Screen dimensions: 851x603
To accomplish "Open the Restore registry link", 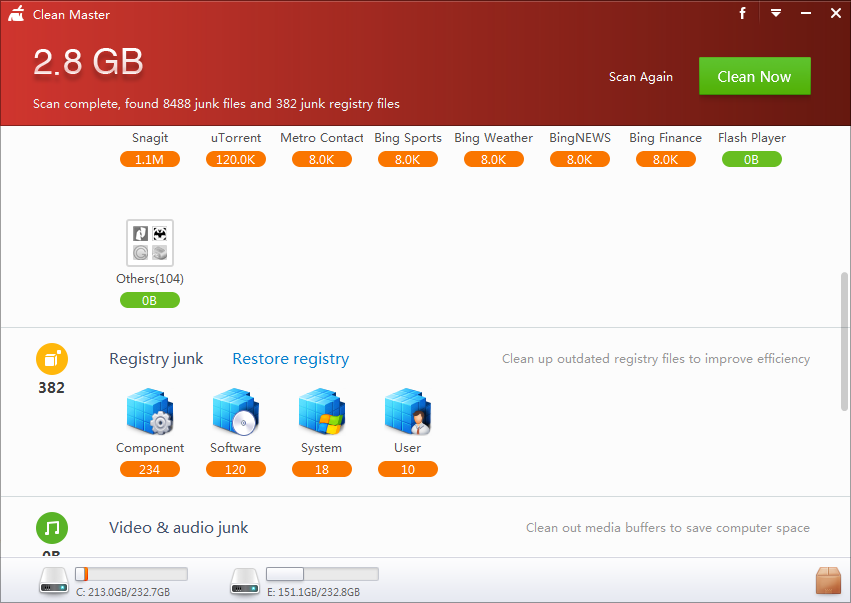I will [290, 359].
